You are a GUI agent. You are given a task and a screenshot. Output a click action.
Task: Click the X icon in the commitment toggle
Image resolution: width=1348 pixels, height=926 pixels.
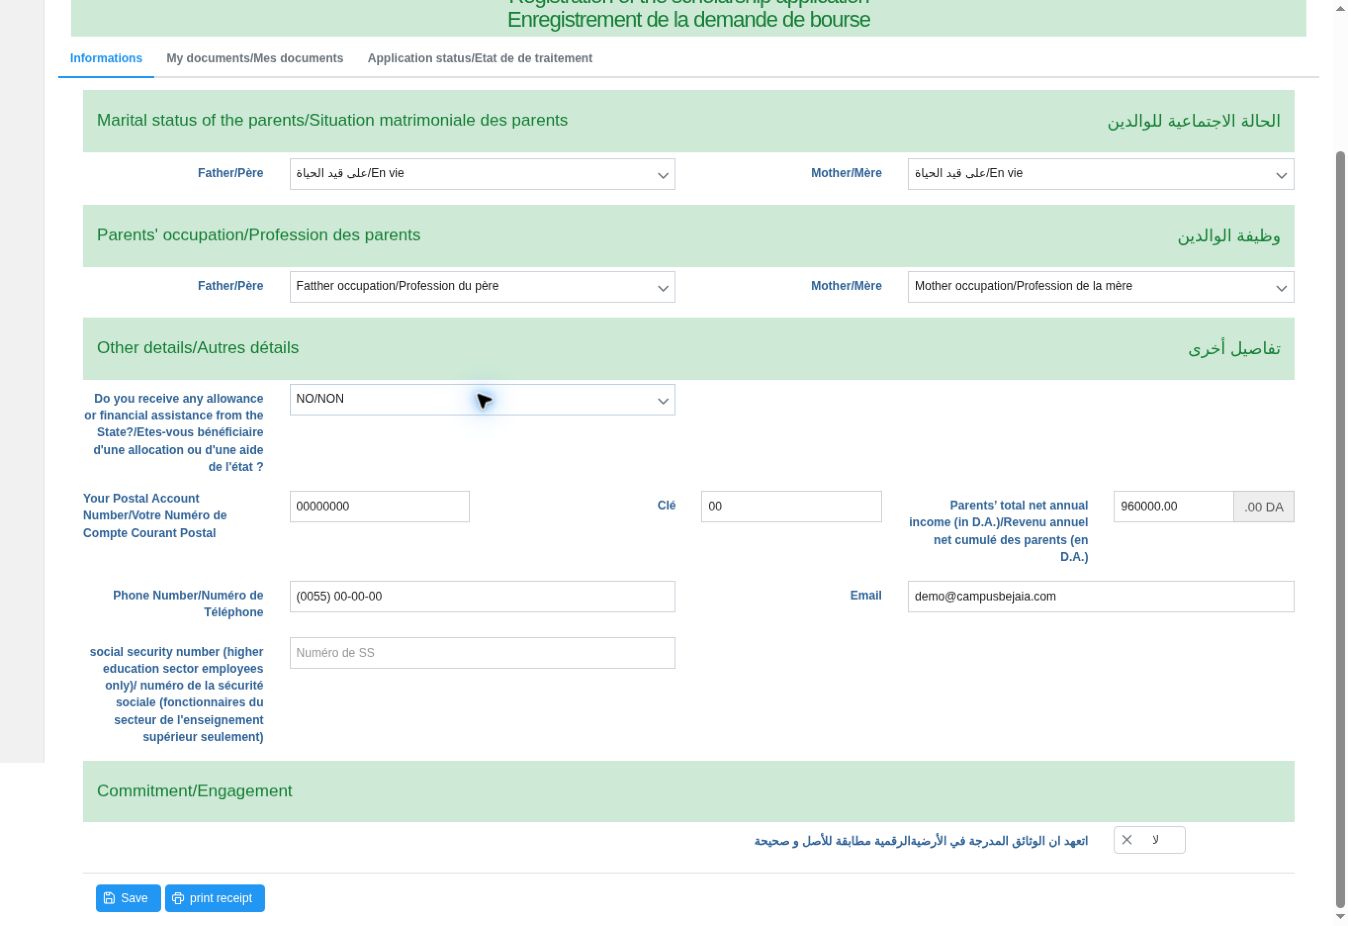(1127, 840)
